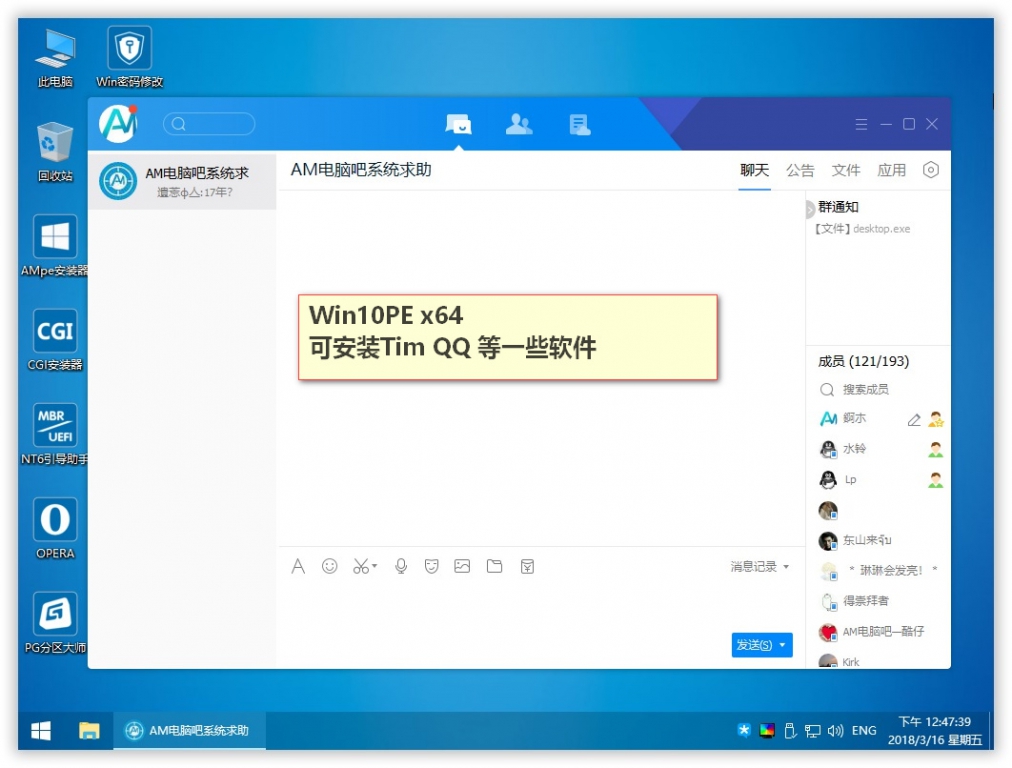The image size is (1012, 768).
Task: Click the taskbar clock and date
Action: [935, 731]
